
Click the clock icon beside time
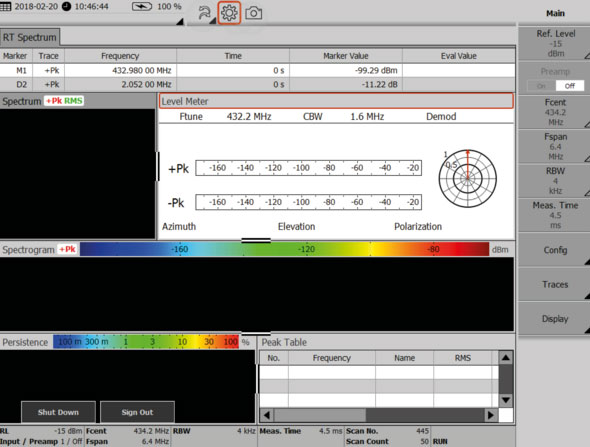[x=67, y=6]
